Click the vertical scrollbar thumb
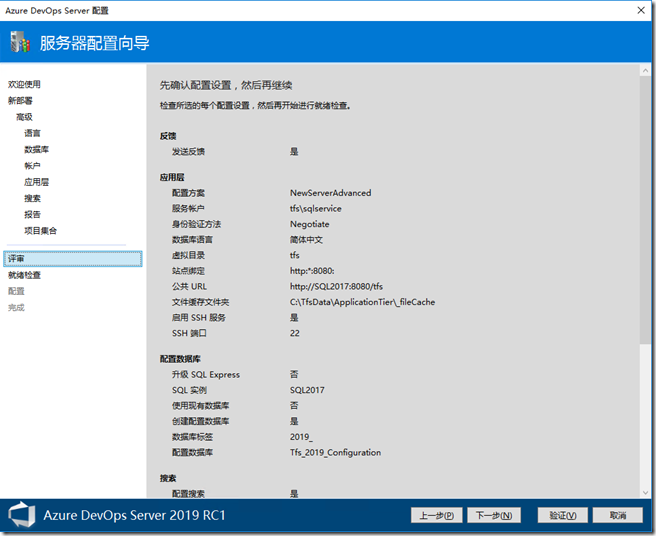656x536 pixels. (645, 210)
